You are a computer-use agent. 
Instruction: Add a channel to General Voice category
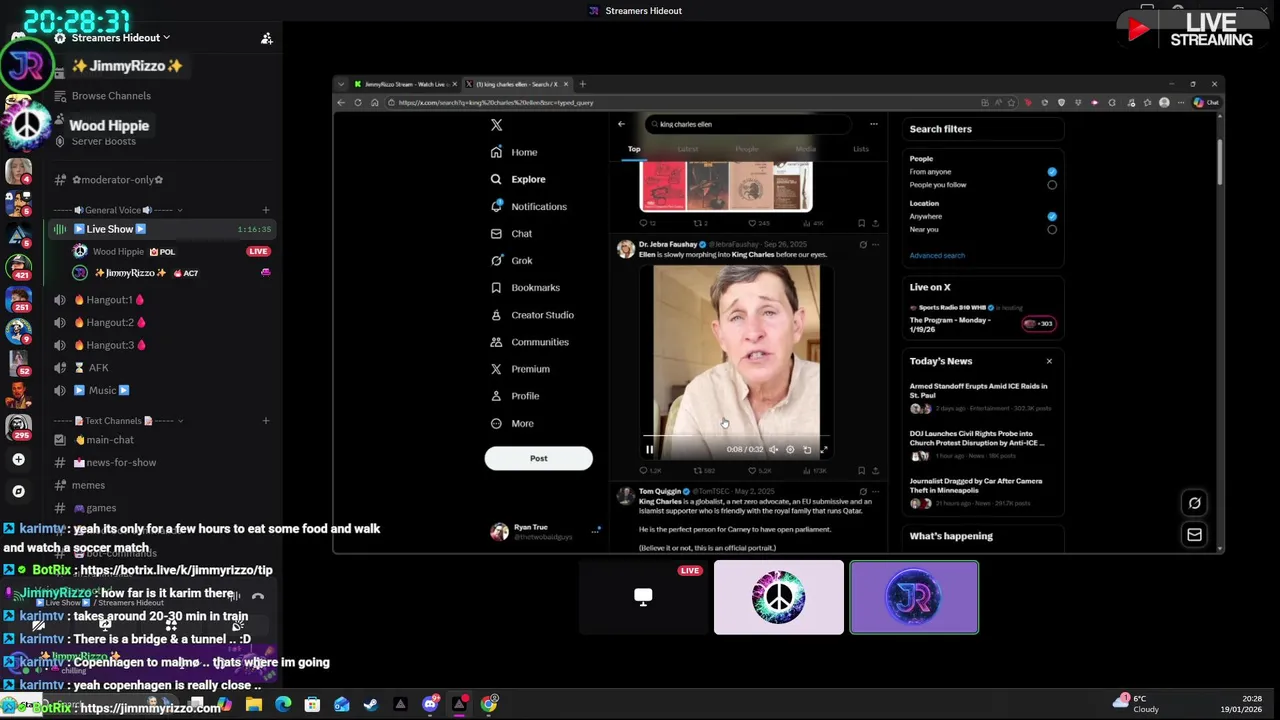tap(266, 210)
